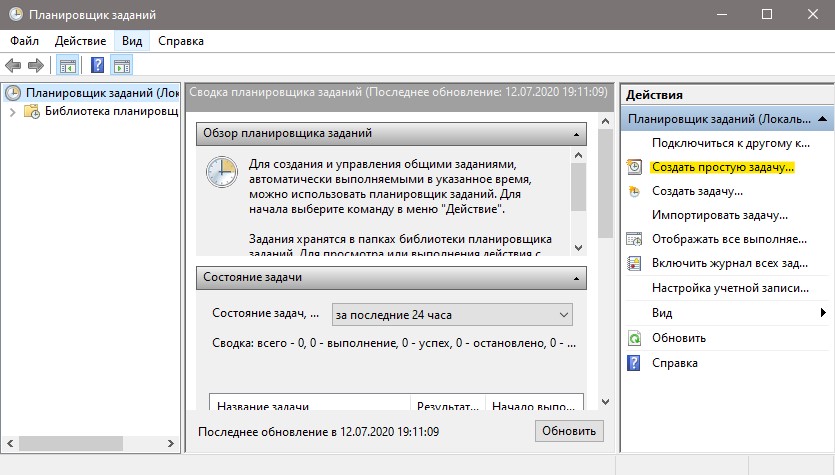
Task: Open the 'за последние 24 часа' dropdown
Action: (452, 315)
